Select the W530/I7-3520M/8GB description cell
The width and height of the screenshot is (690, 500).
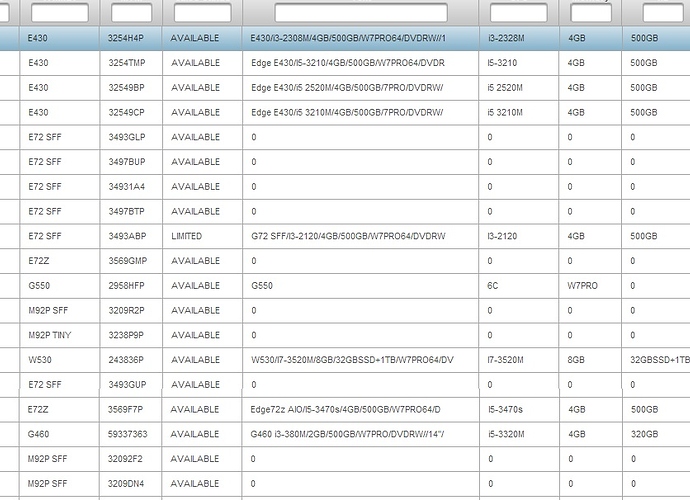click(x=352, y=360)
